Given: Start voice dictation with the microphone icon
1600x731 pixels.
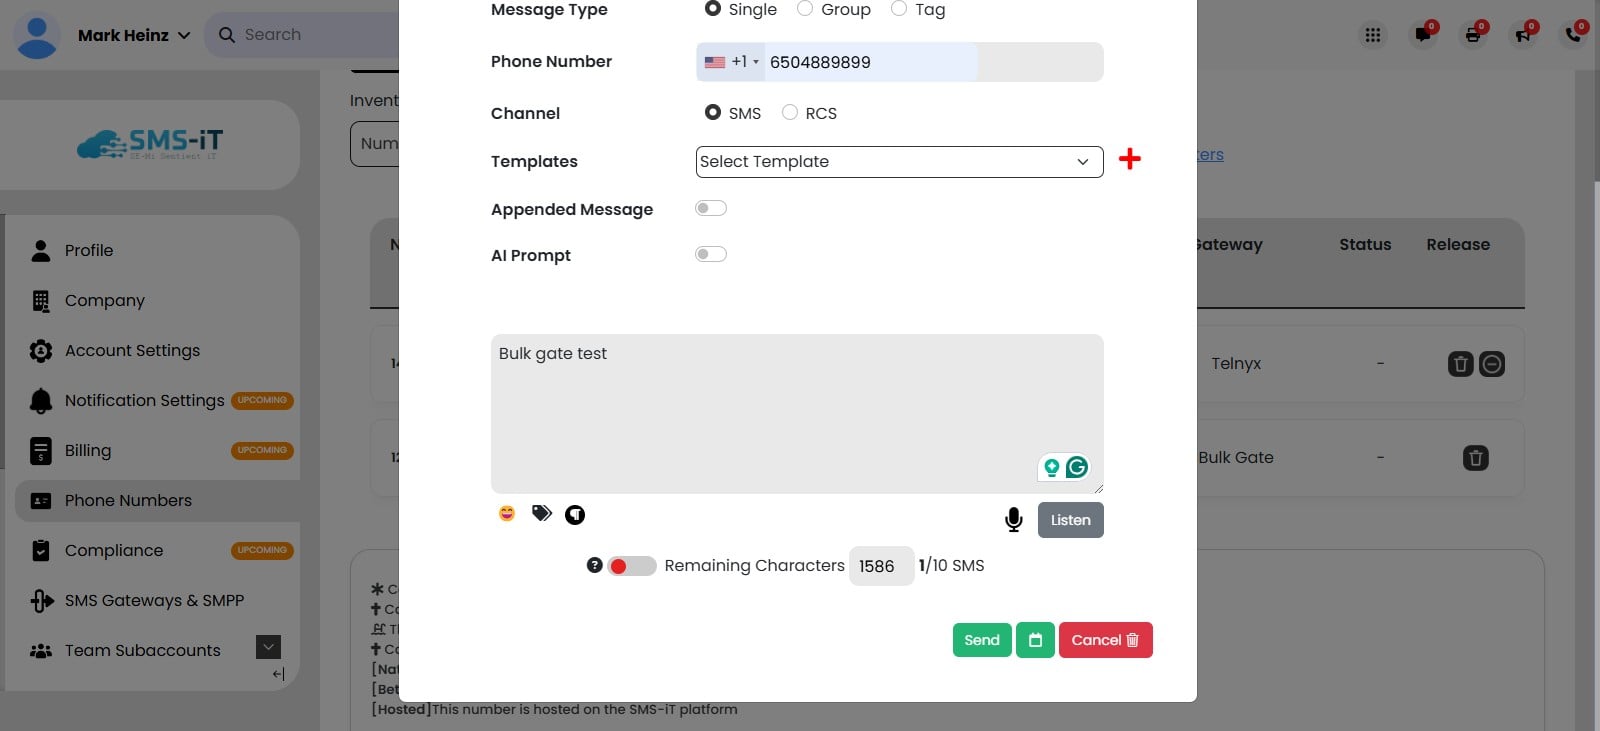Looking at the screenshot, I should (1014, 519).
